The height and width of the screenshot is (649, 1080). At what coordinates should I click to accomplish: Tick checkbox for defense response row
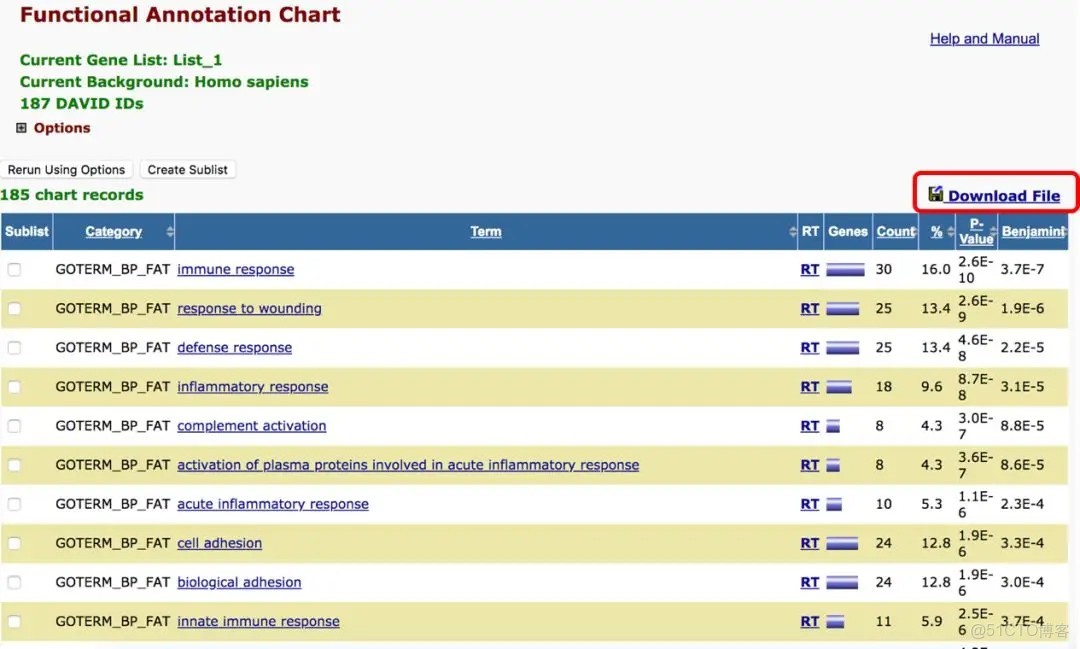pos(14,348)
